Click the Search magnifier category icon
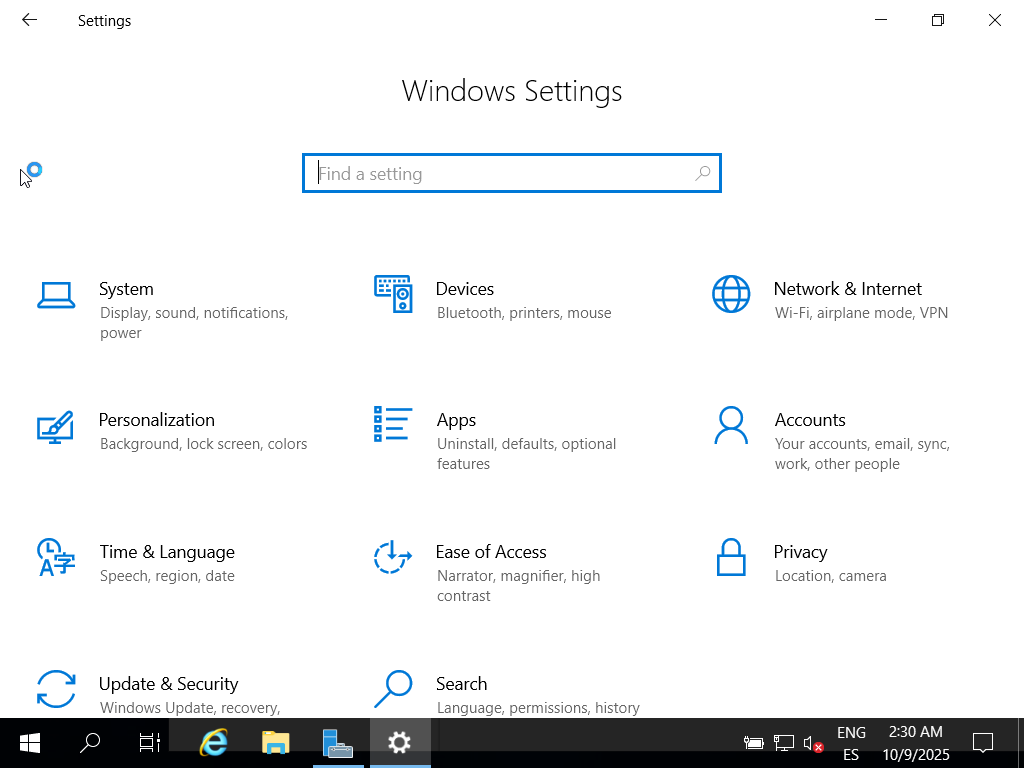 [x=393, y=689]
